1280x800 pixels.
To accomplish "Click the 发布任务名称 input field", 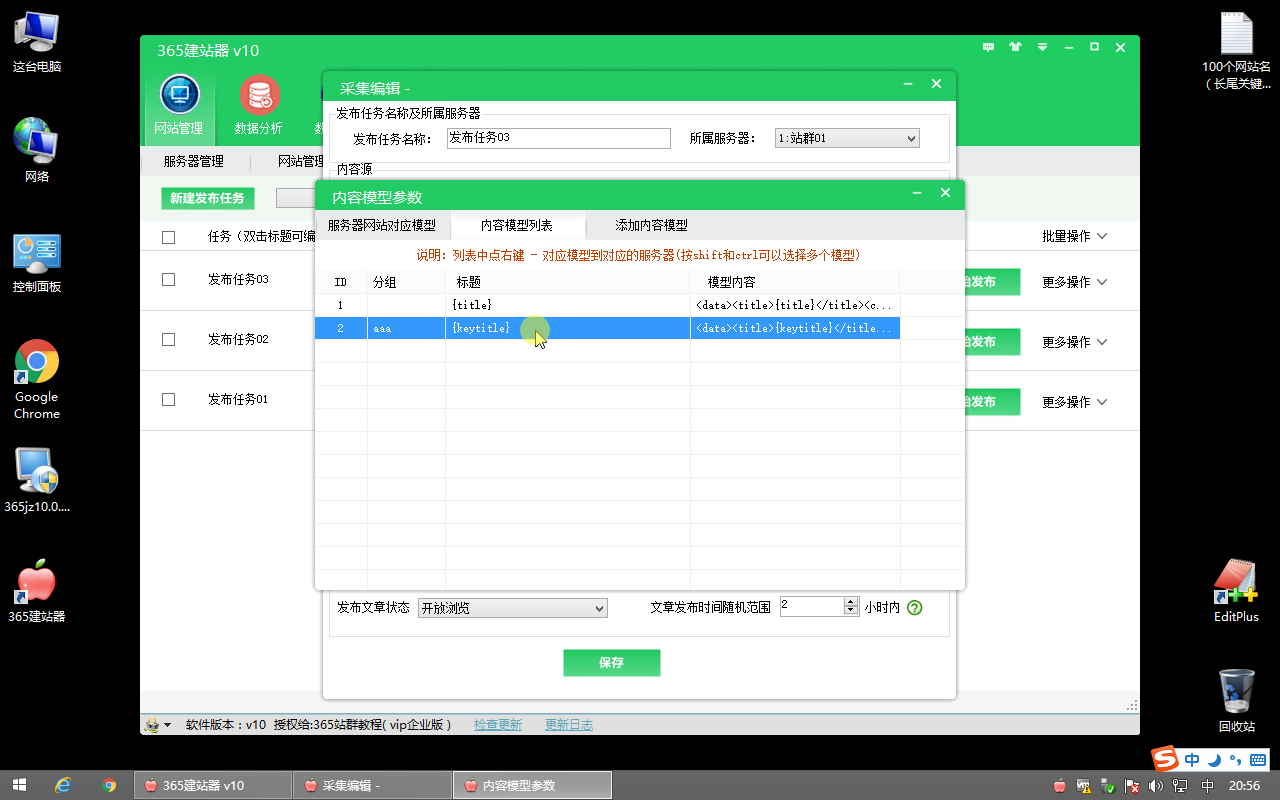I will (x=558, y=138).
